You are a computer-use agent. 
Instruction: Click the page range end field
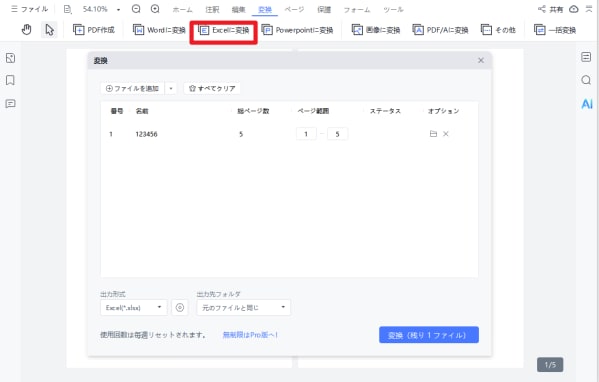point(337,134)
